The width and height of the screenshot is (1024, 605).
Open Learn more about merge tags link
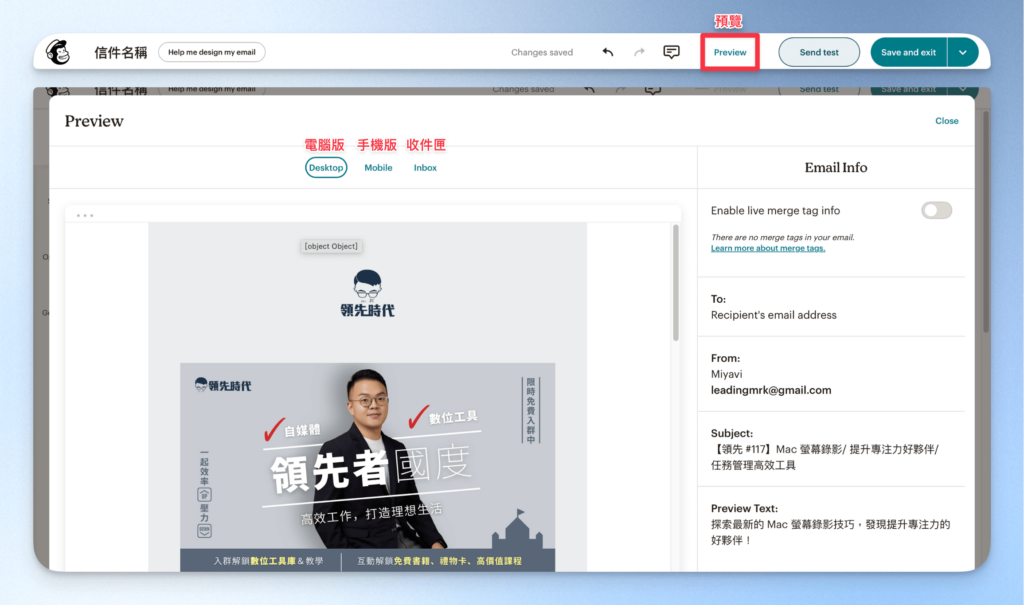pos(768,248)
